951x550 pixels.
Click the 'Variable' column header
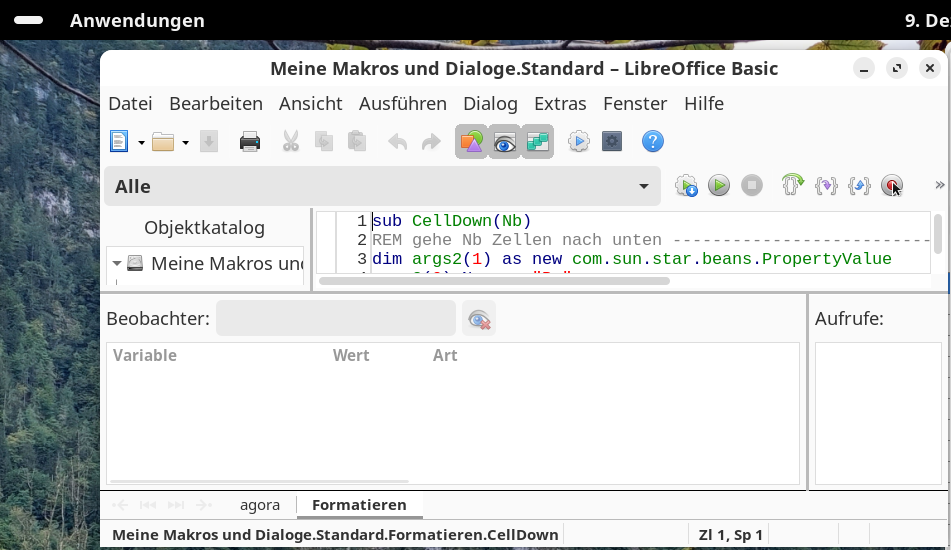click(144, 355)
